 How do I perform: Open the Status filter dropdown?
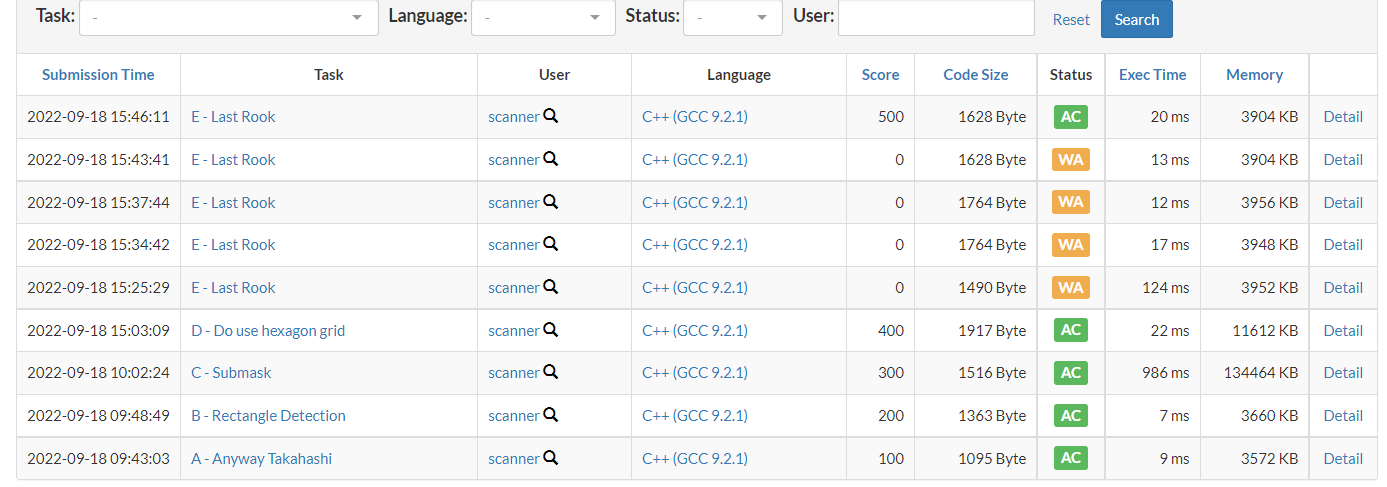tap(732, 17)
